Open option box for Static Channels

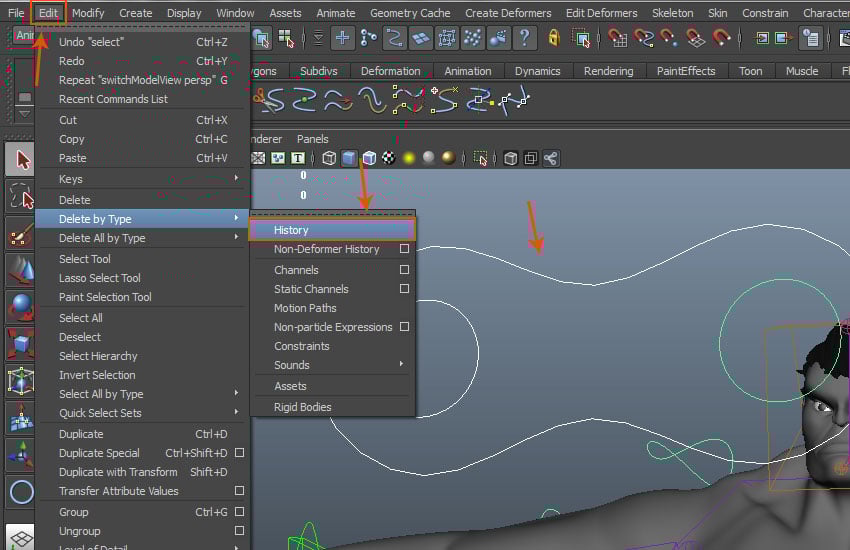pyautogui.click(x=405, y=289)
